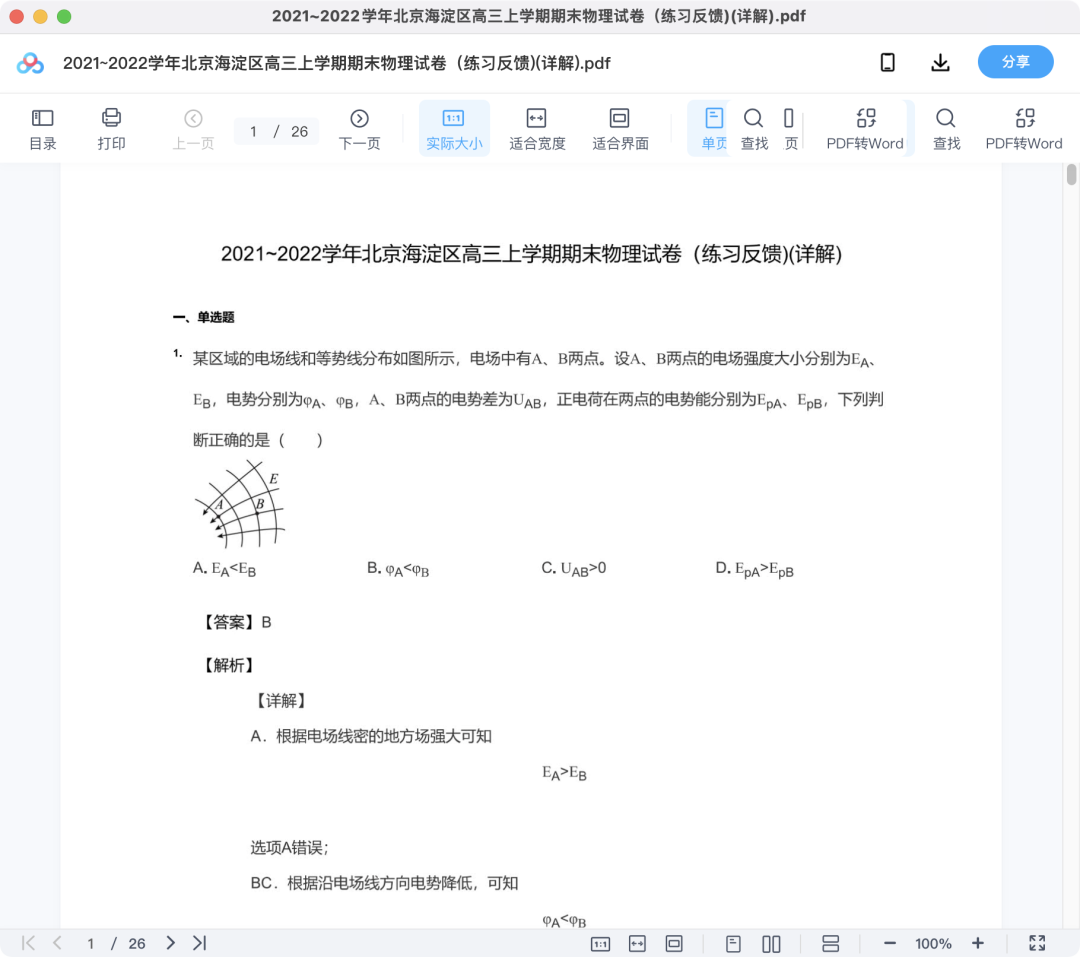Click answer option A. EA<EB
Viewport: 1080px width, 957px height.
coord(225,569)
